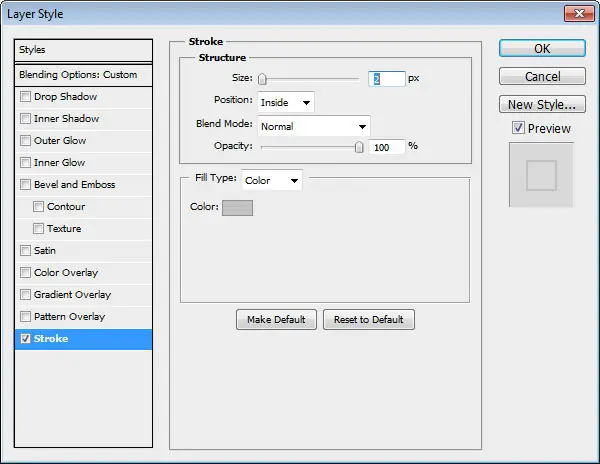This screenshot has width=600, height=464.
Task: Enable the Drop Shadow checkbox
Action: pyautogui.click(x=25, y=96)
